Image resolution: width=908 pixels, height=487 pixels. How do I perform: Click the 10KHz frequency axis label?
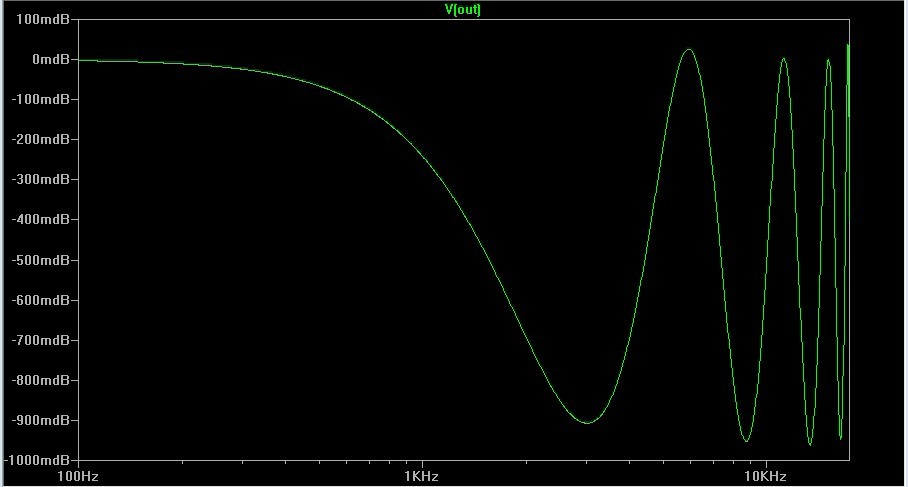tap(766, 476)
